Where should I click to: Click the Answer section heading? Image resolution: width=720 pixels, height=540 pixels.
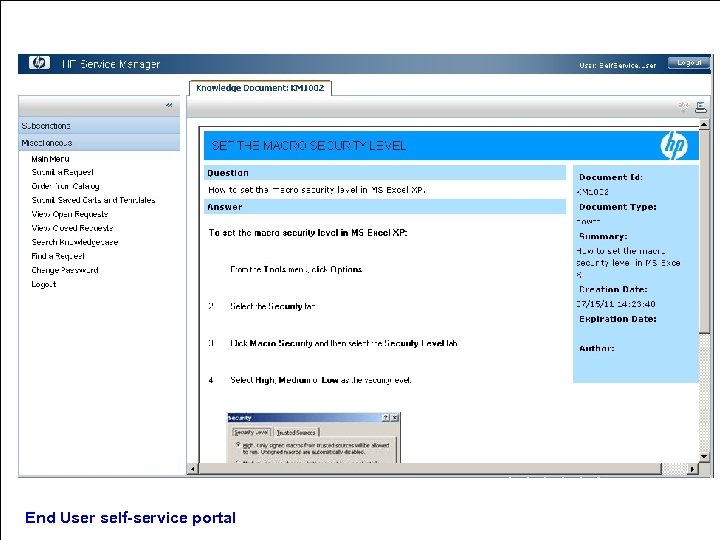(225, 207)
